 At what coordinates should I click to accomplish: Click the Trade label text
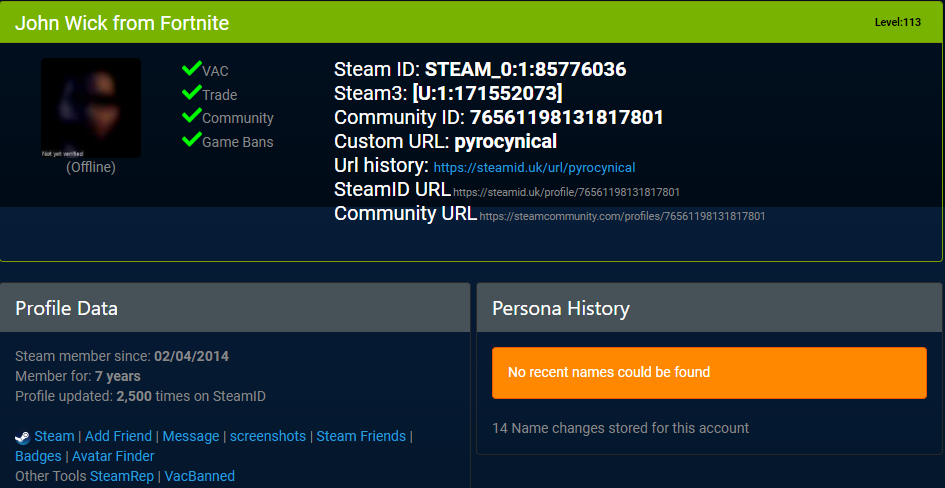(x=219, y=95)
